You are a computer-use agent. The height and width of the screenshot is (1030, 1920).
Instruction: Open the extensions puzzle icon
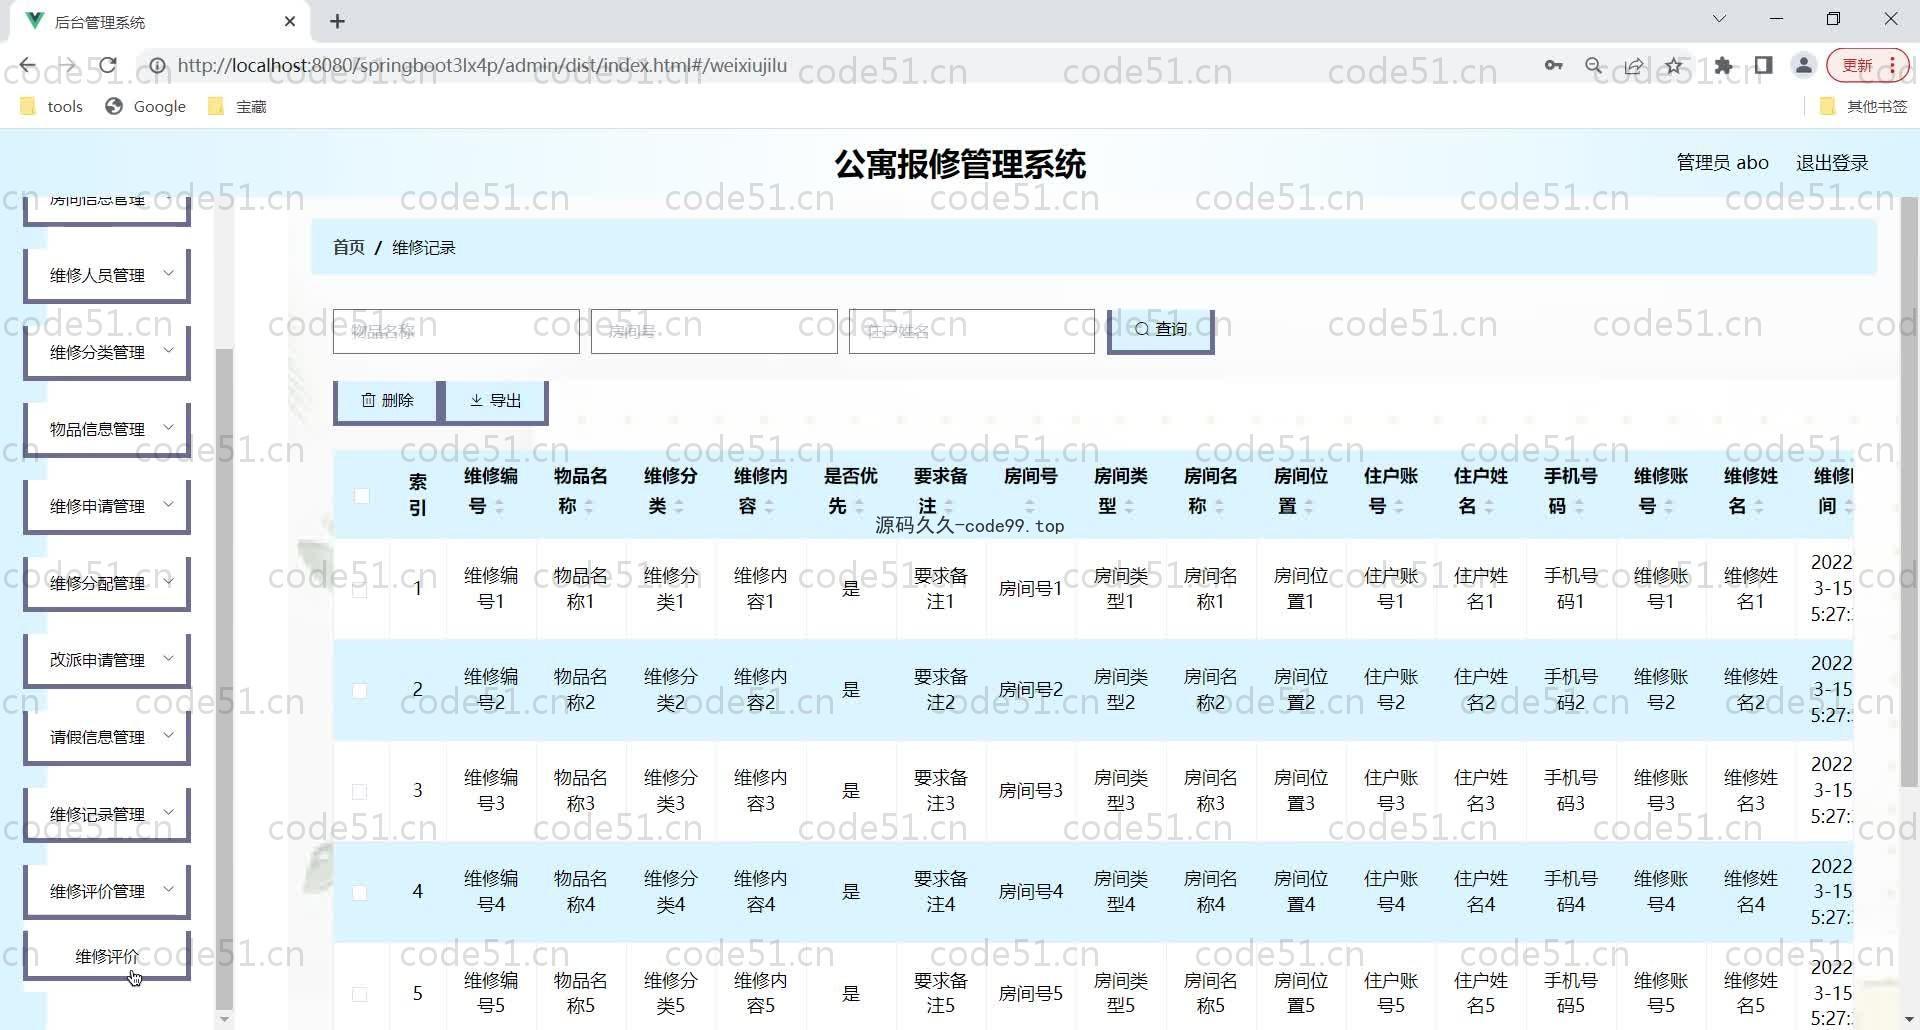(x=1723, y=66)
